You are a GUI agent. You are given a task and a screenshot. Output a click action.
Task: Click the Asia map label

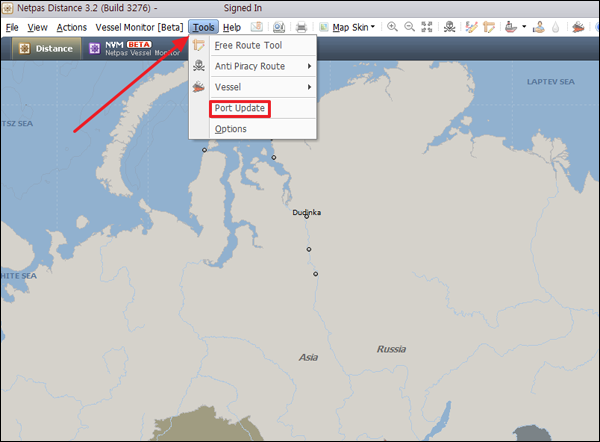point(308,357)
